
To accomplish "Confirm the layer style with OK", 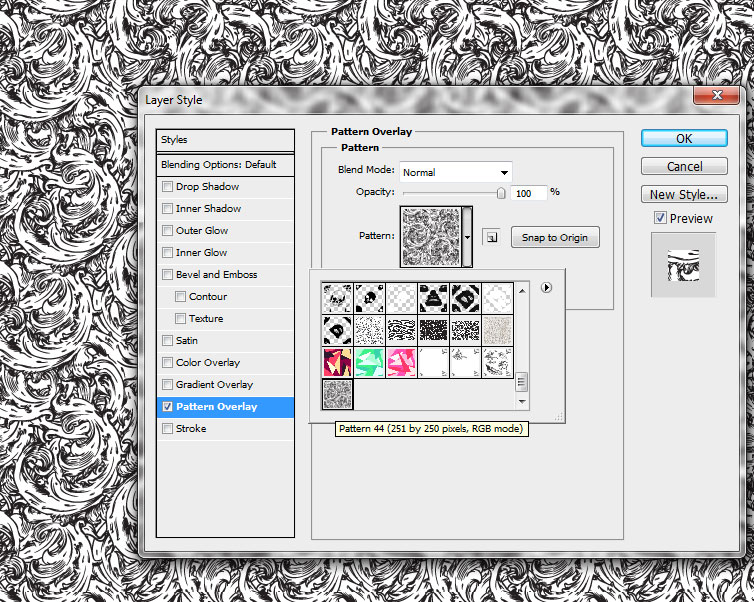I will point(684,138).
